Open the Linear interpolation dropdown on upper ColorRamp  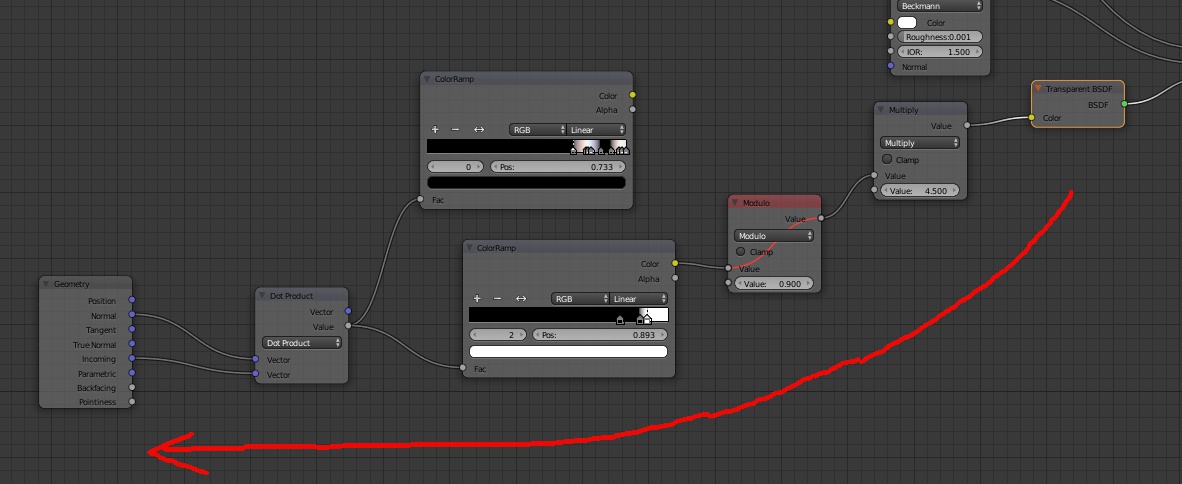pyautogui.click(x=597, y=130)
